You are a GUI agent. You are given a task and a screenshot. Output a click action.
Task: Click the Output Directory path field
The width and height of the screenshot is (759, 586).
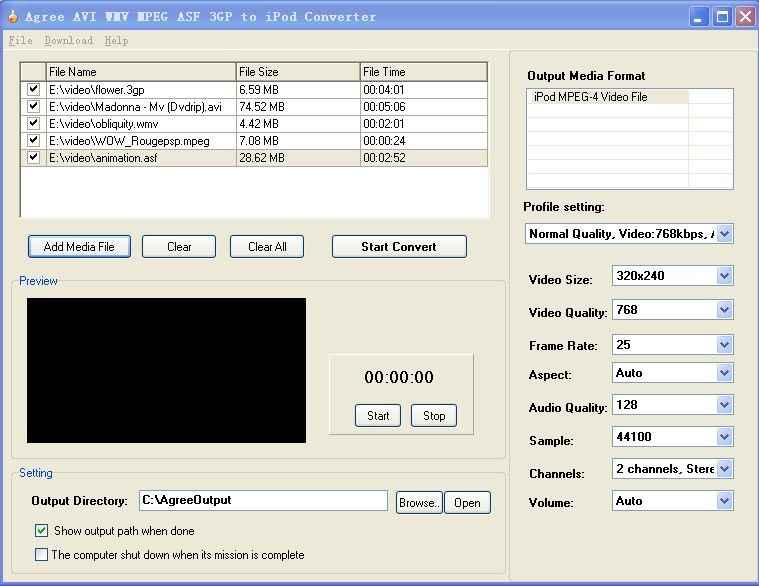tap(262, 501)
